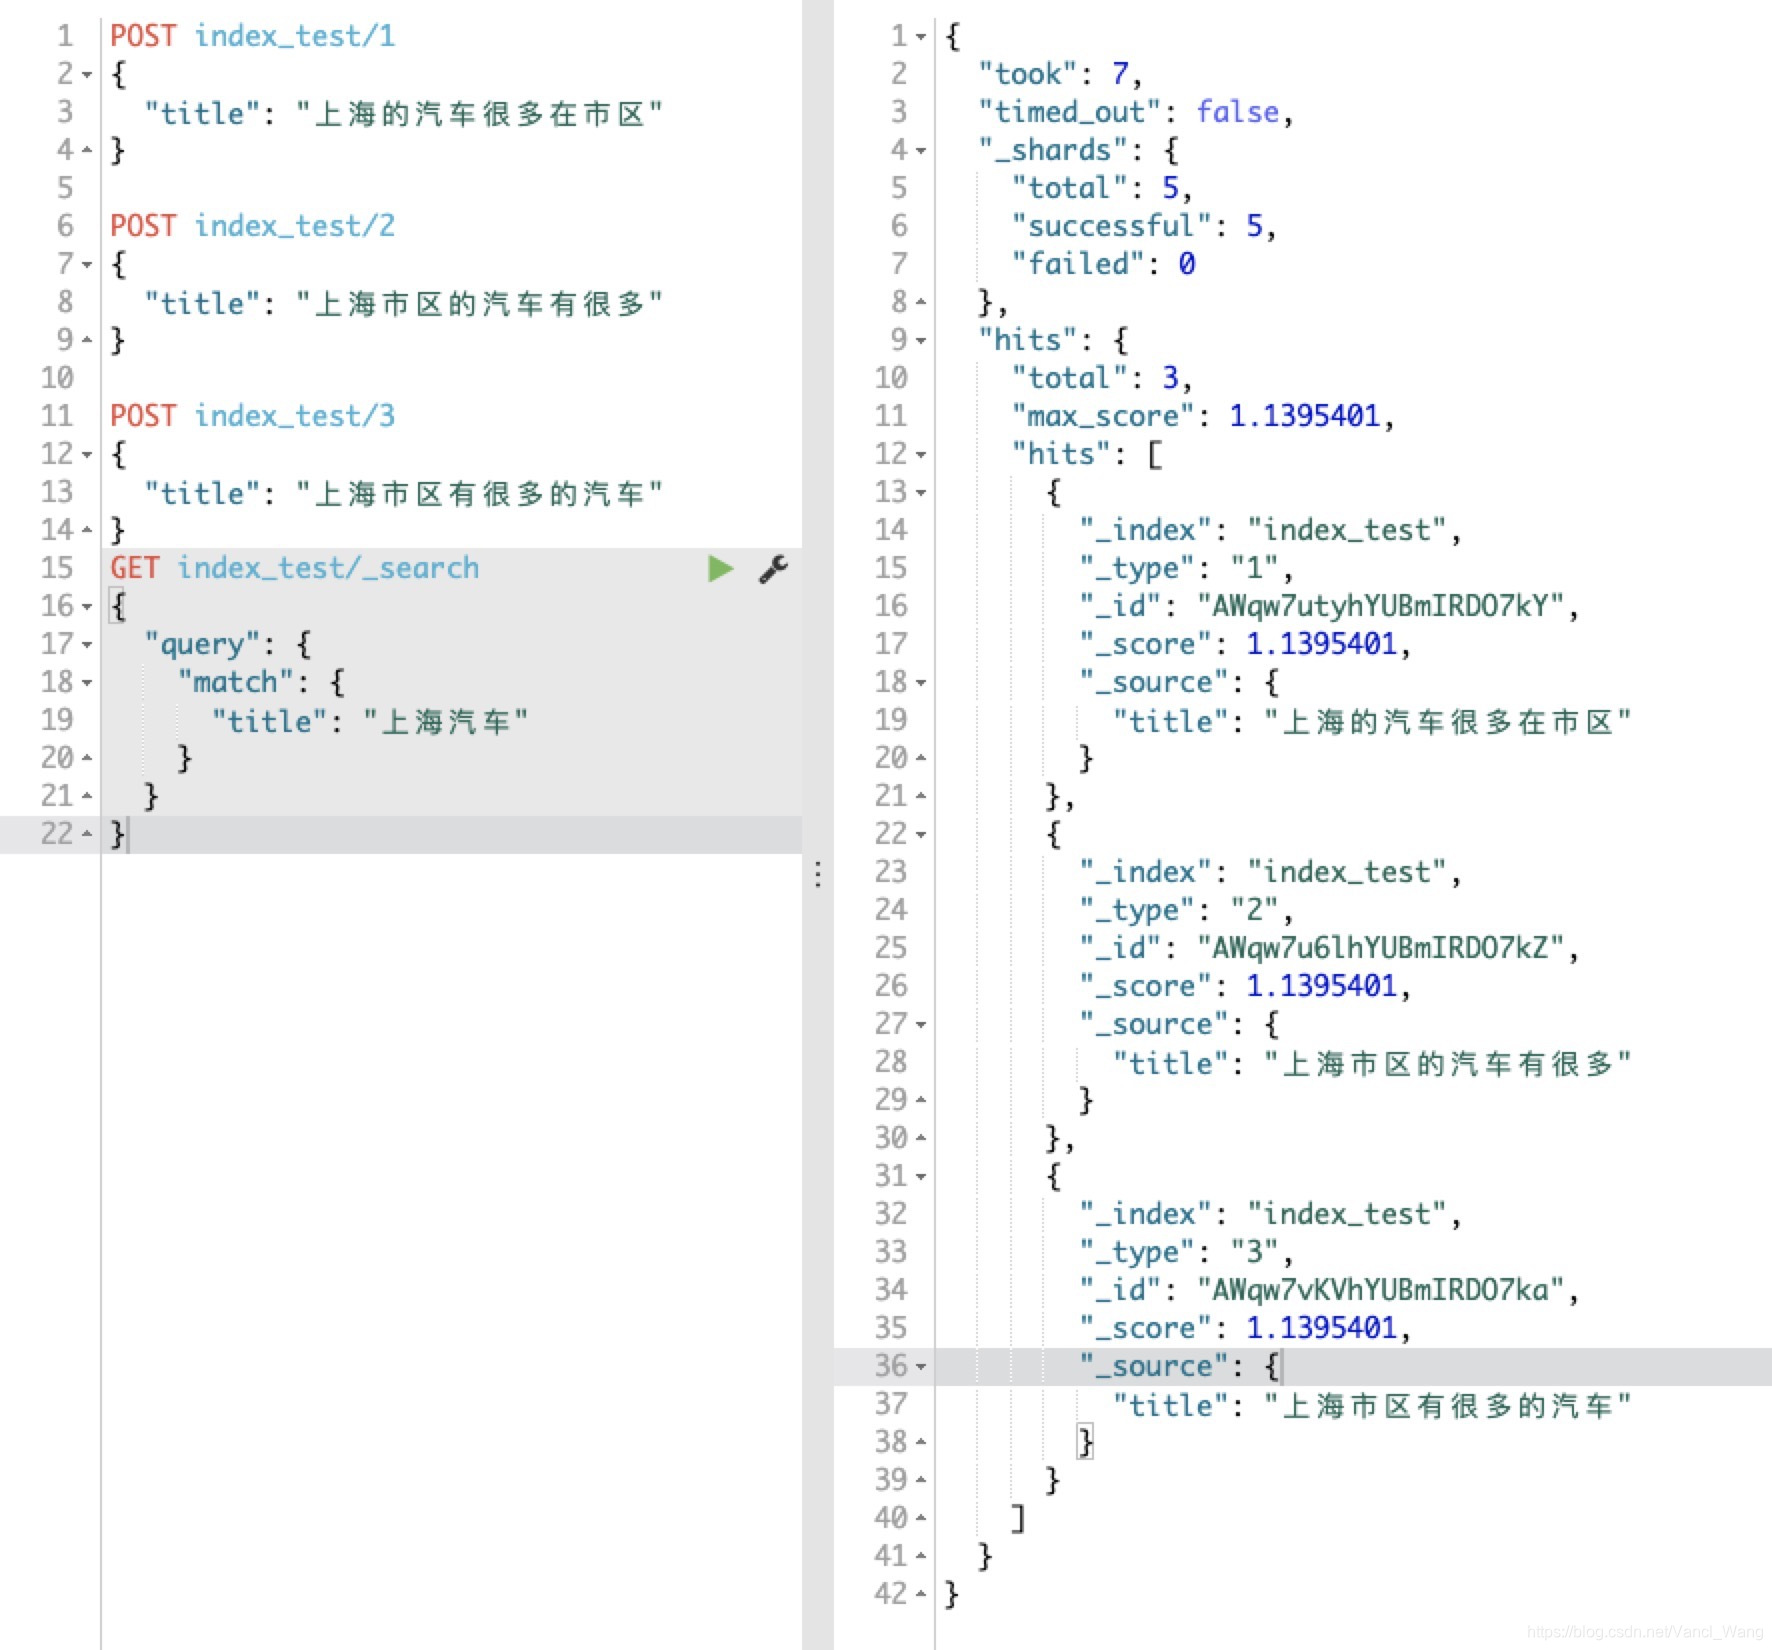Fold the "_shards" object in response

(x=921, y=151)
